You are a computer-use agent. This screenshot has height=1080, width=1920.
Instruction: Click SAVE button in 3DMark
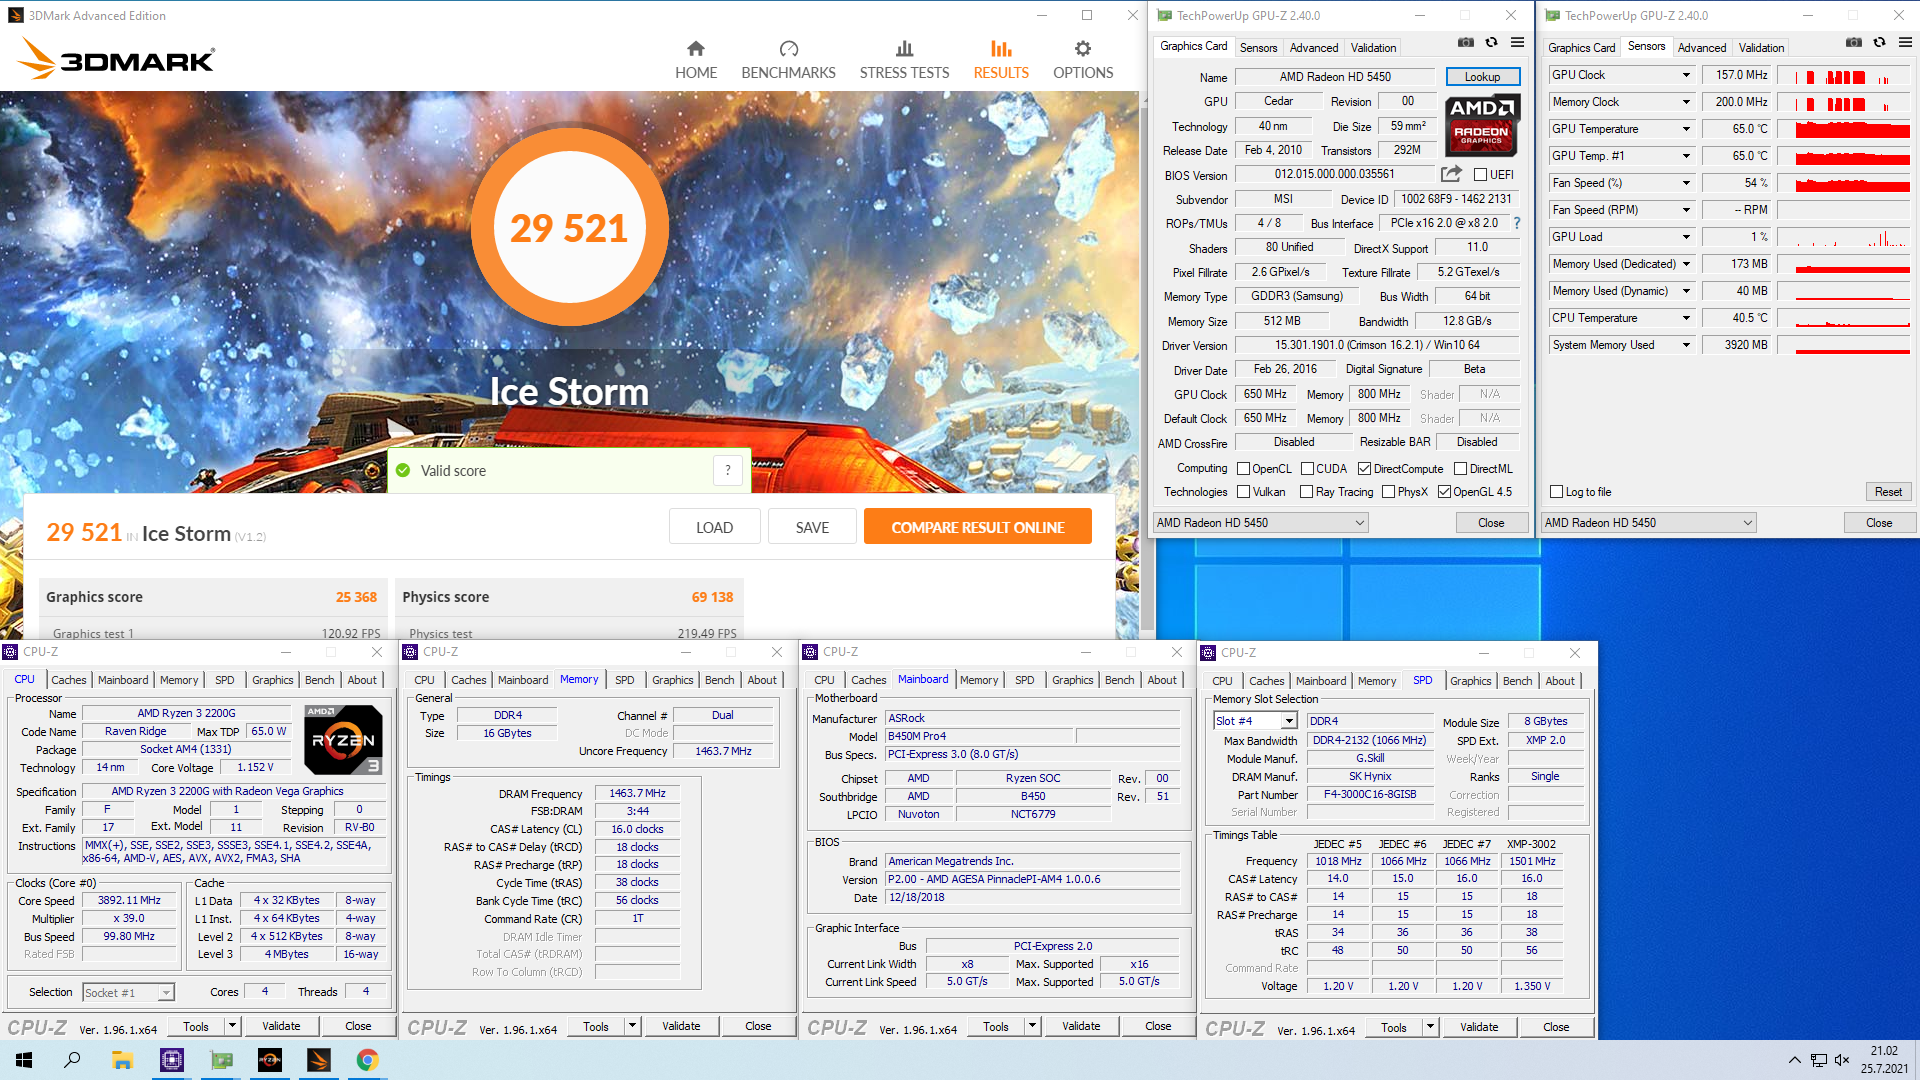click(812, 527)
